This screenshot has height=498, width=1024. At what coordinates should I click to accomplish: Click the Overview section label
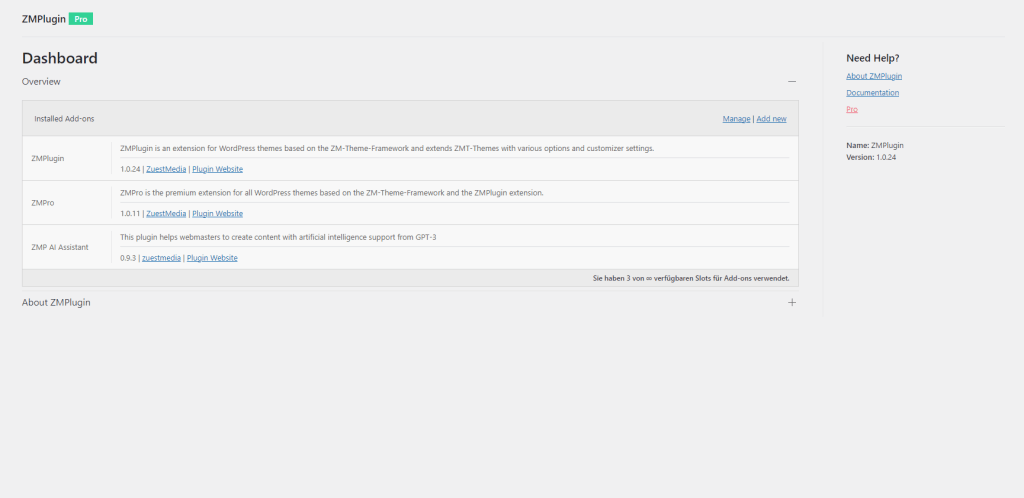(x=41, y=82)
